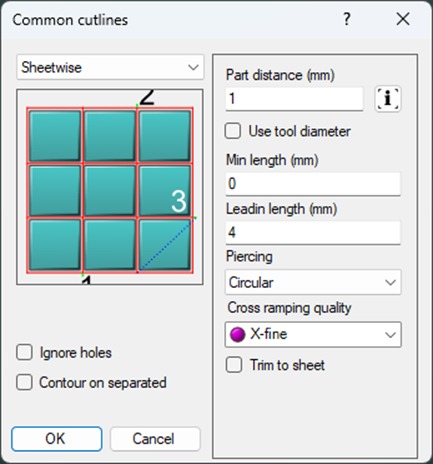Toggle the Ignore holes checkbox
This screenshot has width=433, height=464.
click(x=24, y=352)
